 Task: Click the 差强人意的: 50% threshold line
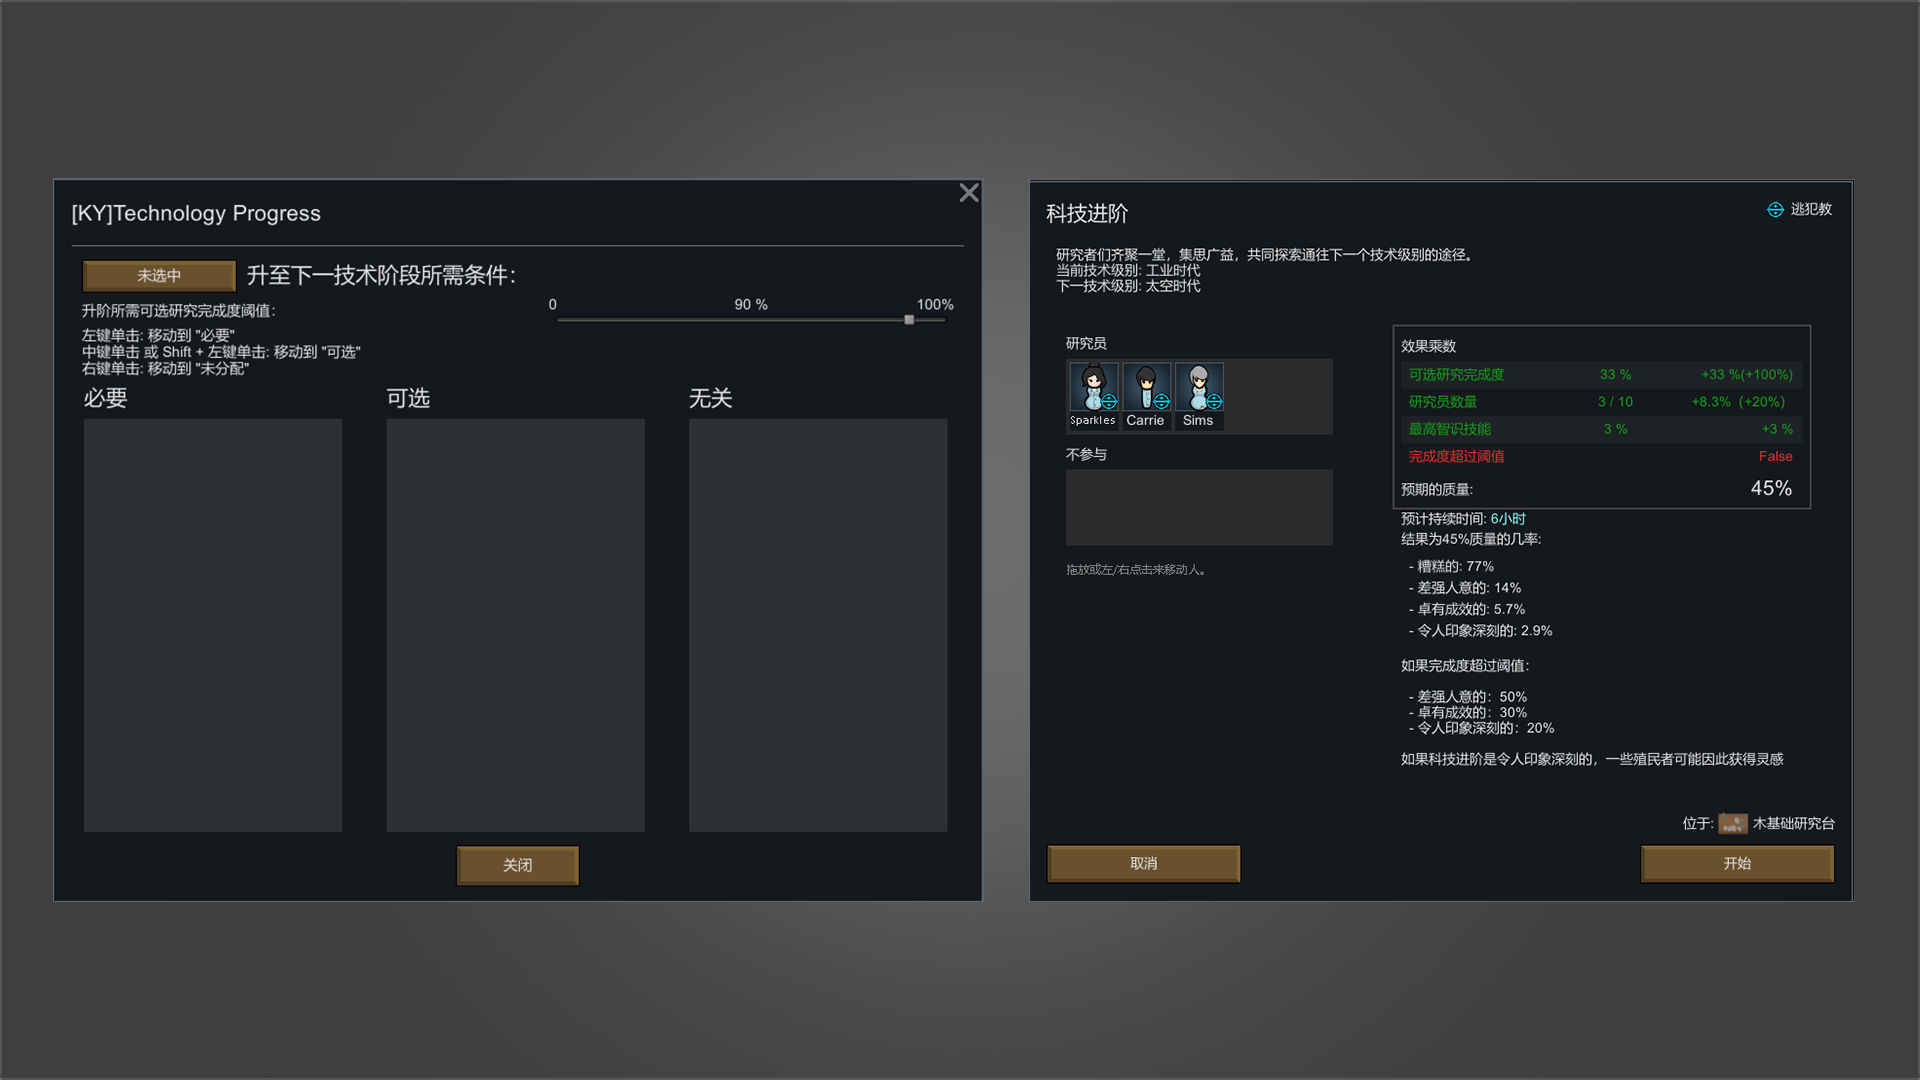(1468, 697)
